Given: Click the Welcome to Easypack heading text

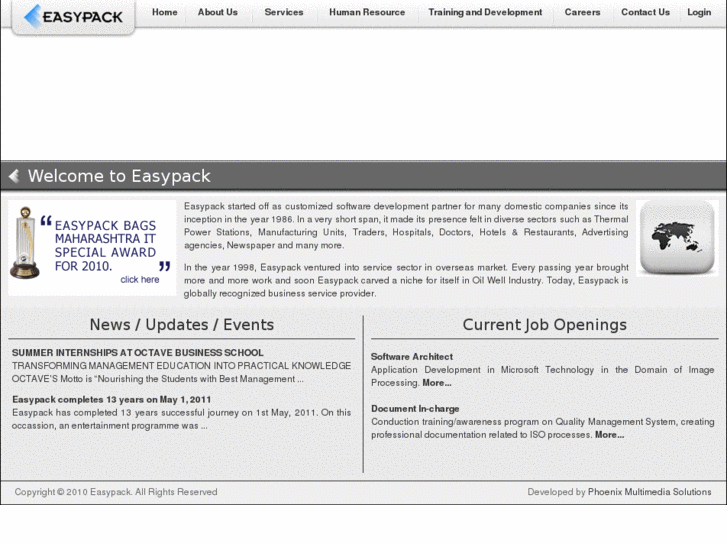Looking at the screenshot, I should click(x=119, y=176).
